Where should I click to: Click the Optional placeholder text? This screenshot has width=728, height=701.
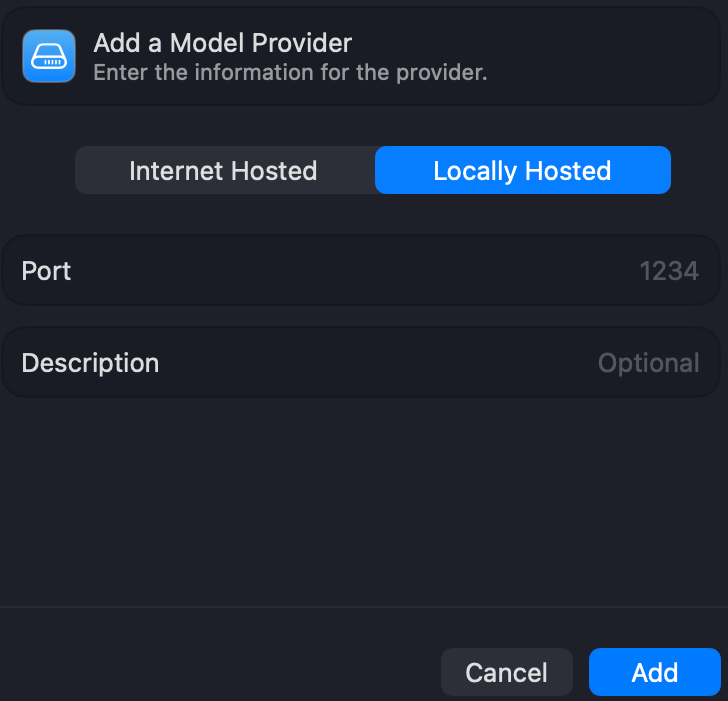coord(648,363)
